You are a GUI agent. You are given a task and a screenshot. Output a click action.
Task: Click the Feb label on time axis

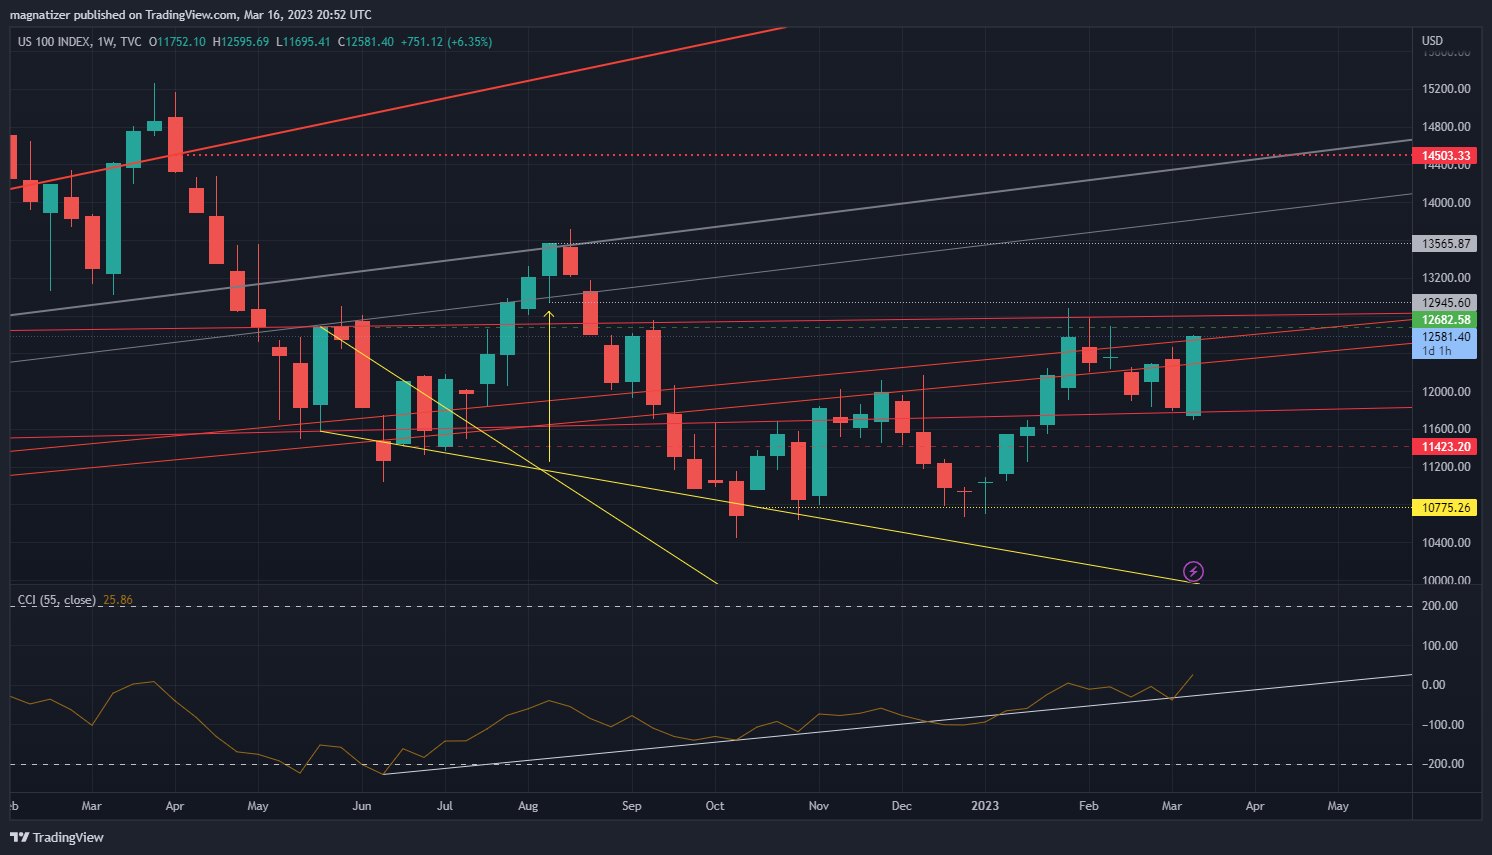1089,806
